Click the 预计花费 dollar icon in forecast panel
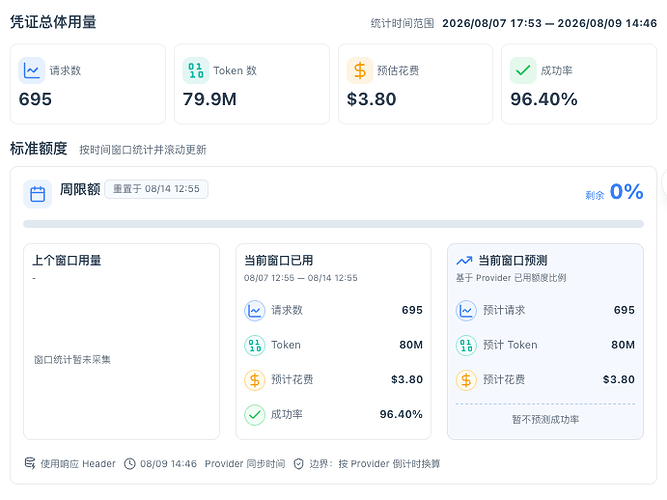Image resolution: width=667 pixels, height=500 pixels. click(x=466, y=380)
